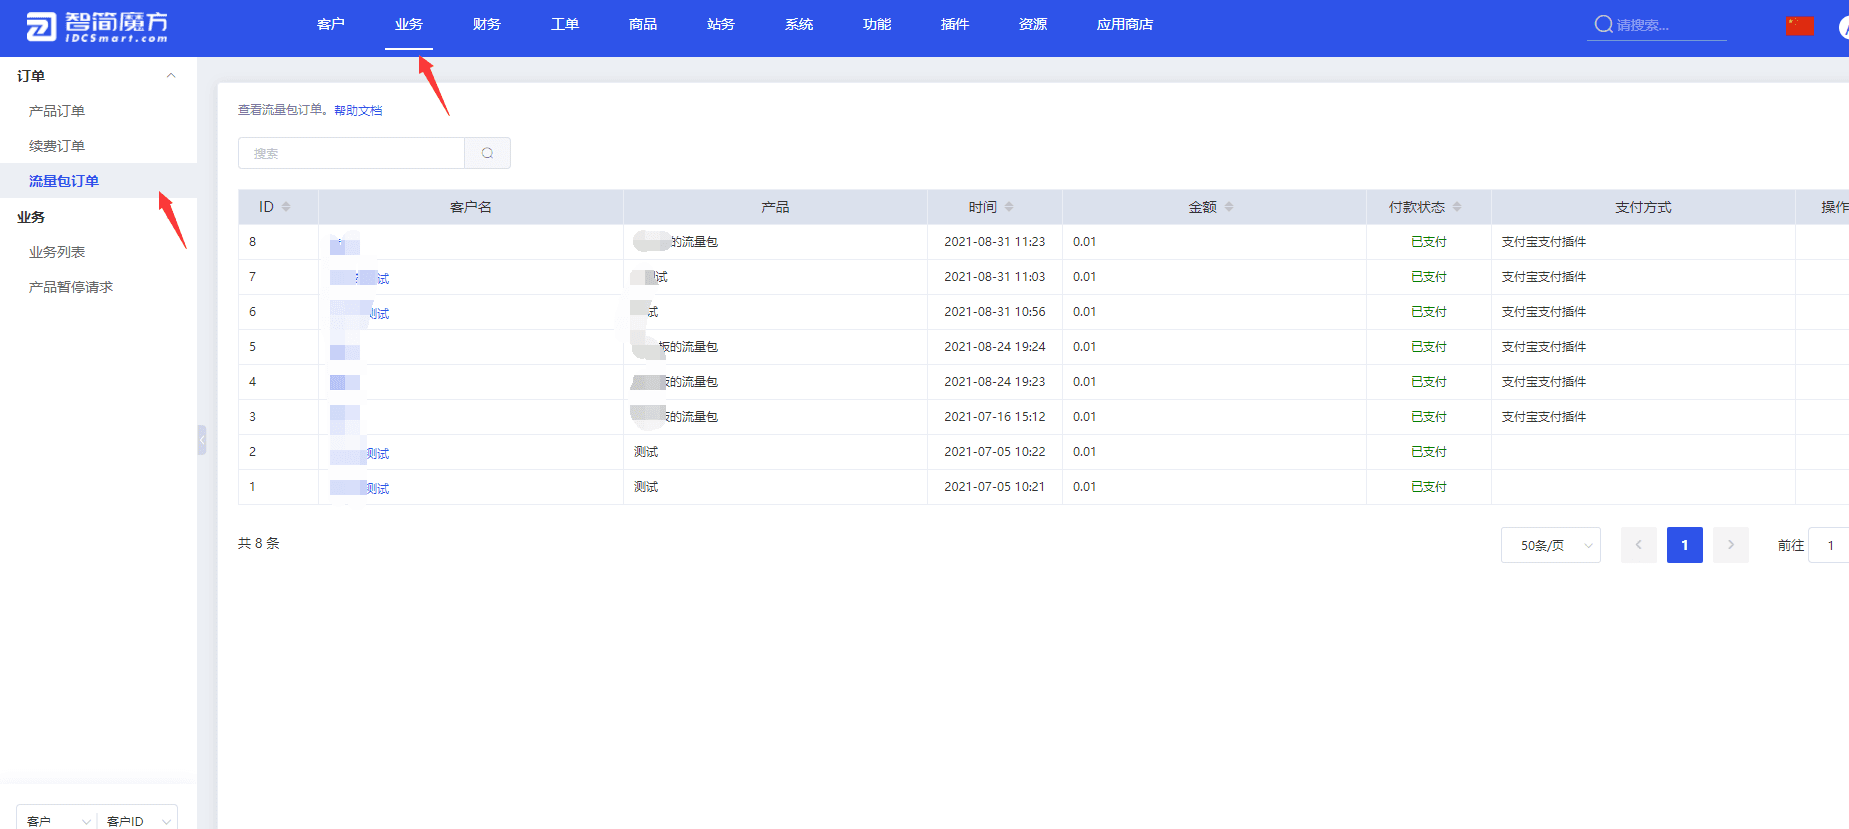Sort table by ID column
The image size is (1849, 829).
pos(286,207)
